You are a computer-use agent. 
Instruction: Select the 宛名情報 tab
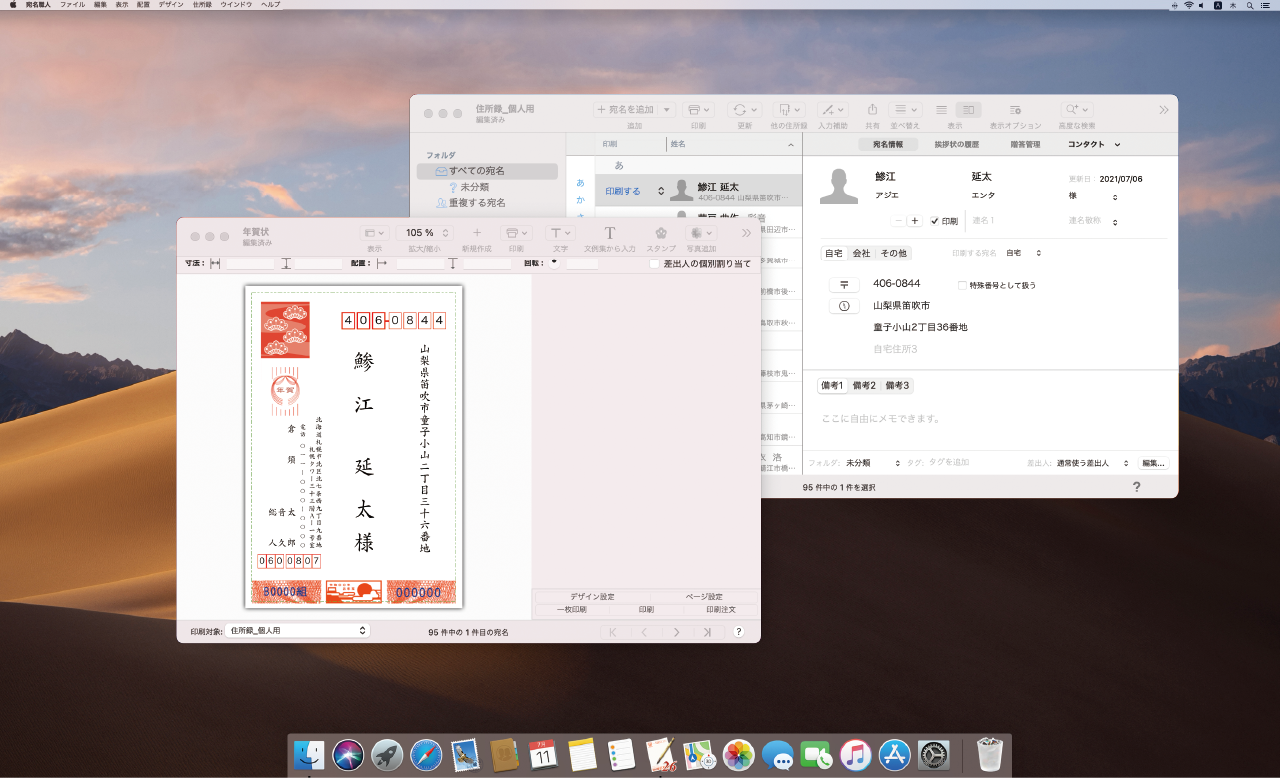[x=888, y=144]
